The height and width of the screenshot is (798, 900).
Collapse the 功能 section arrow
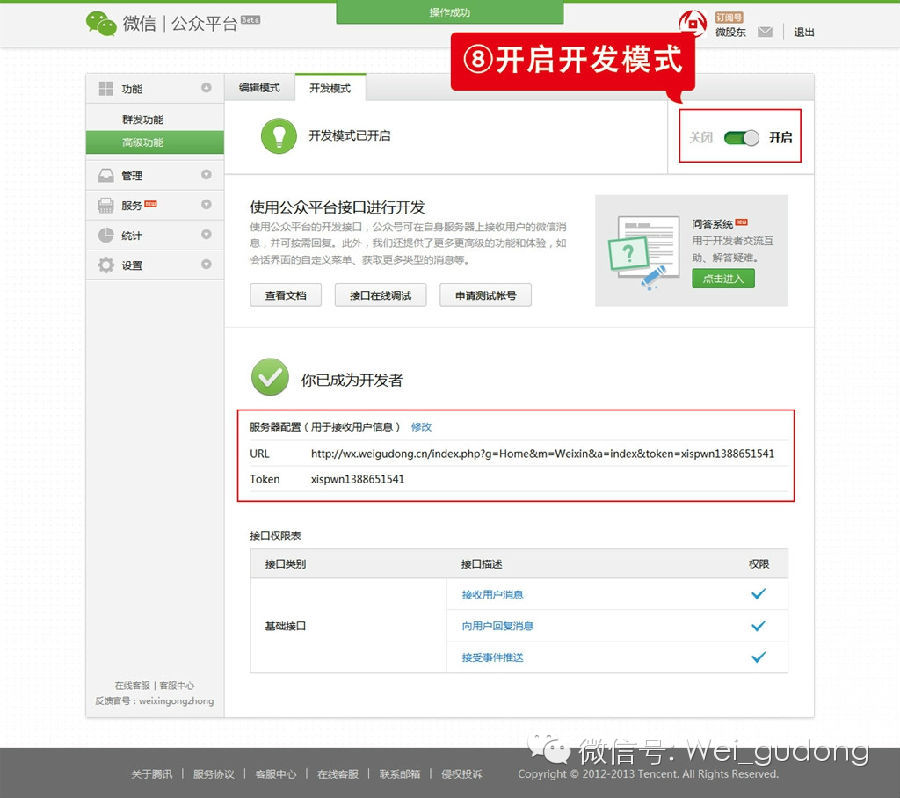pyautogui.click(x=206, y=87)
